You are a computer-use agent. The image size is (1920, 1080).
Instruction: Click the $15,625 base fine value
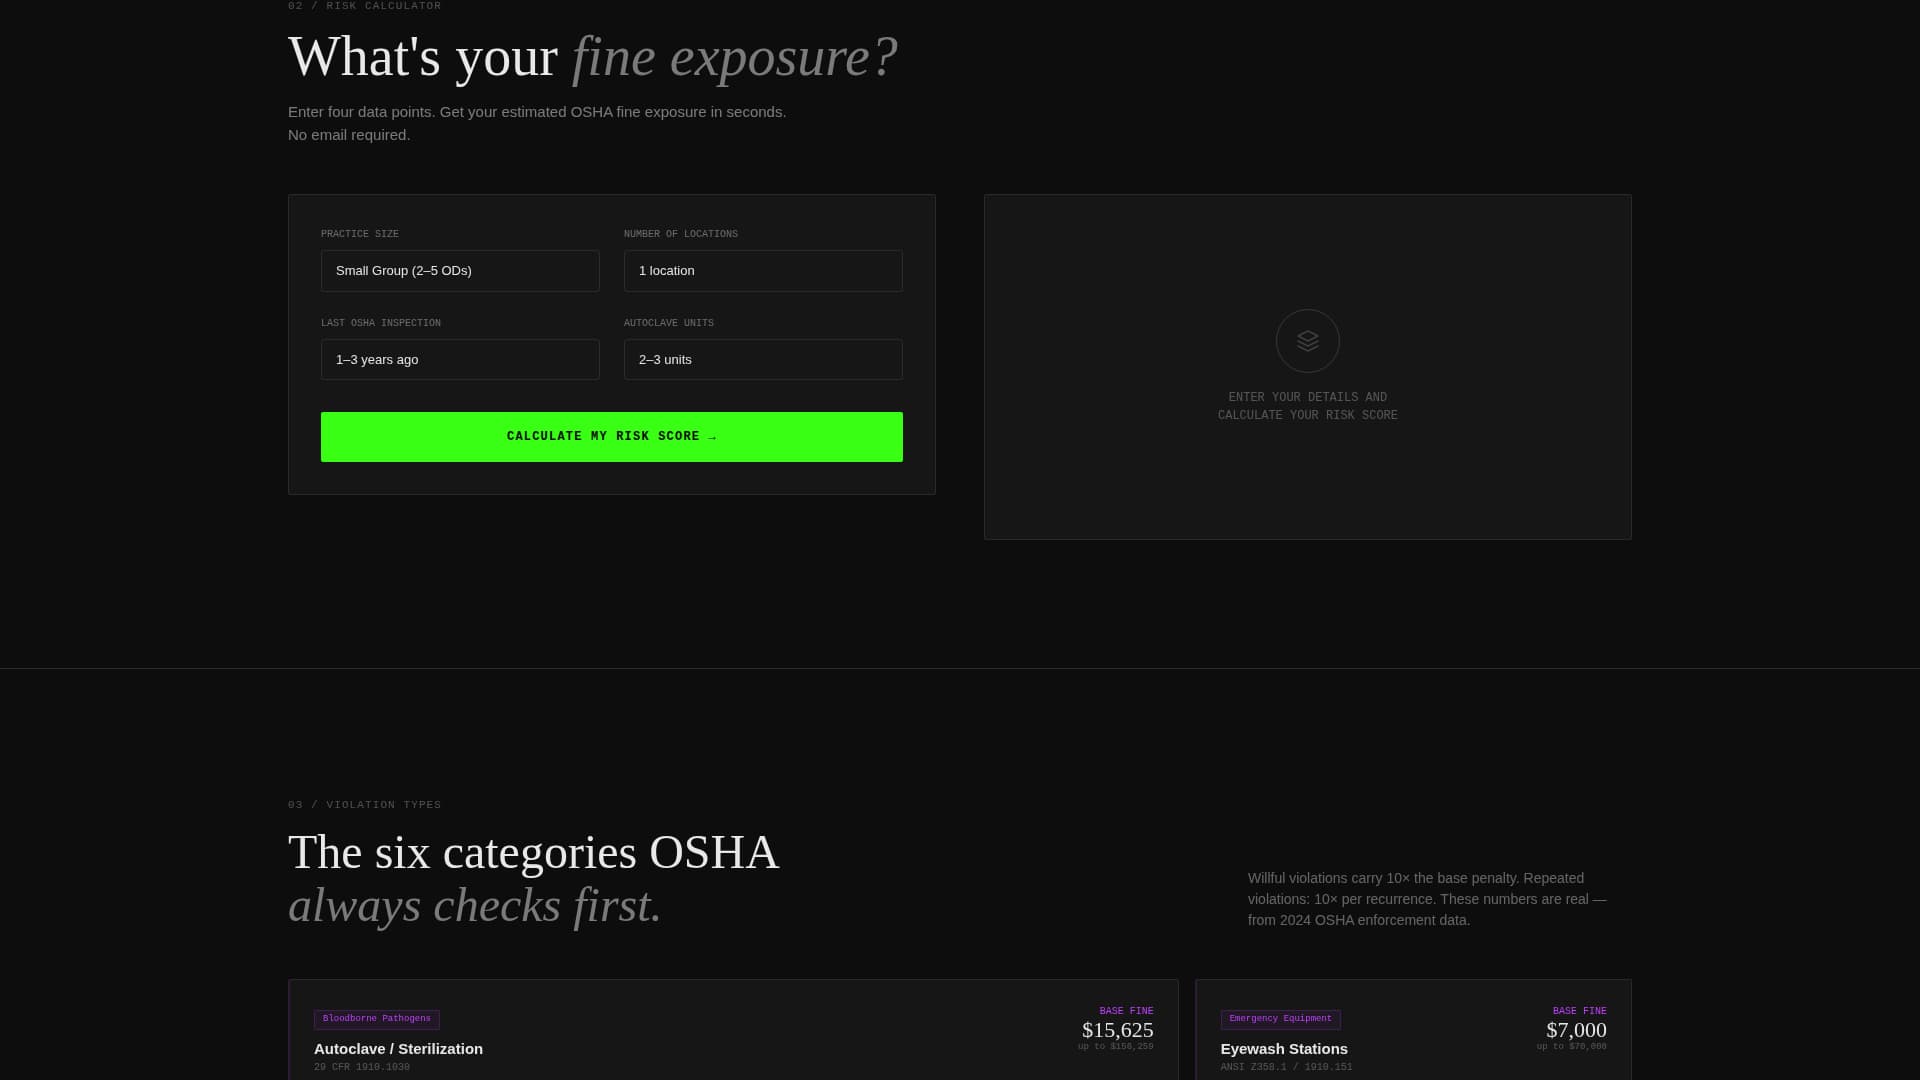pos(1118,1030)
